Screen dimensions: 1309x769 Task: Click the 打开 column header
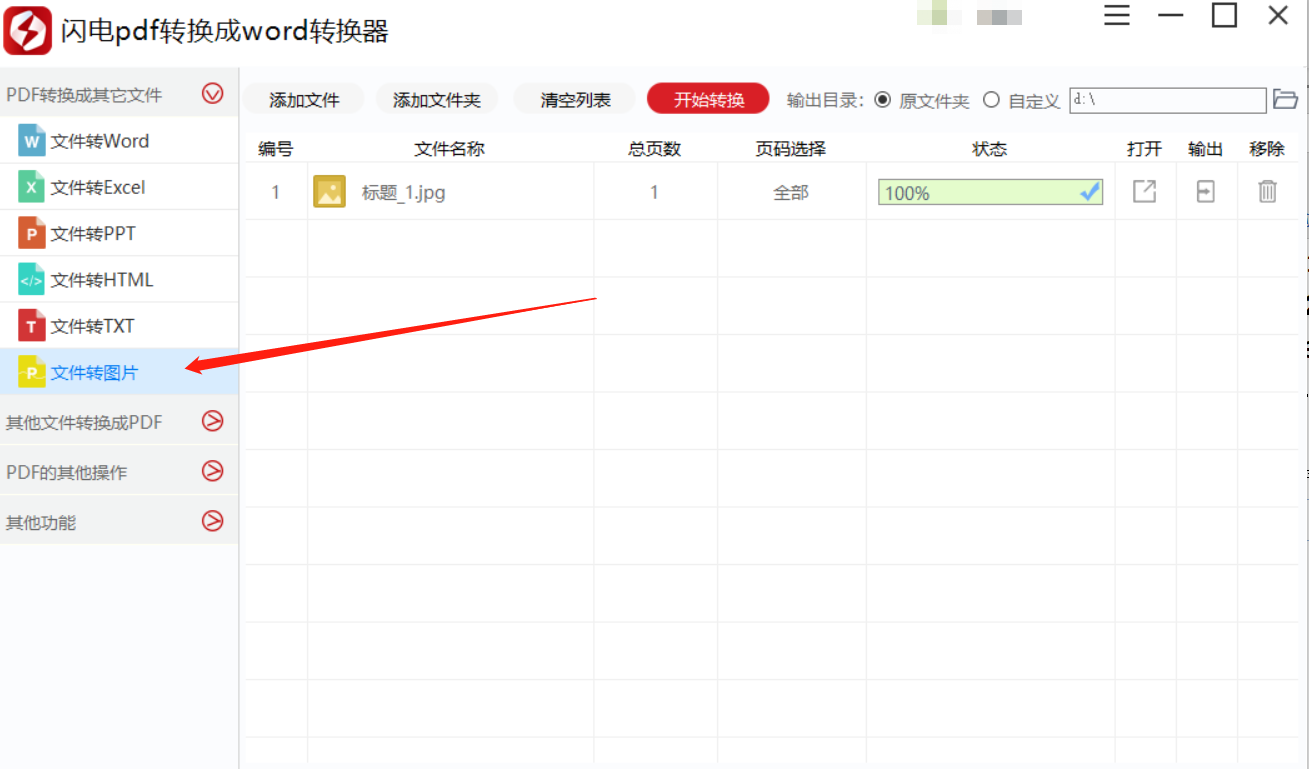point(1144,149)
